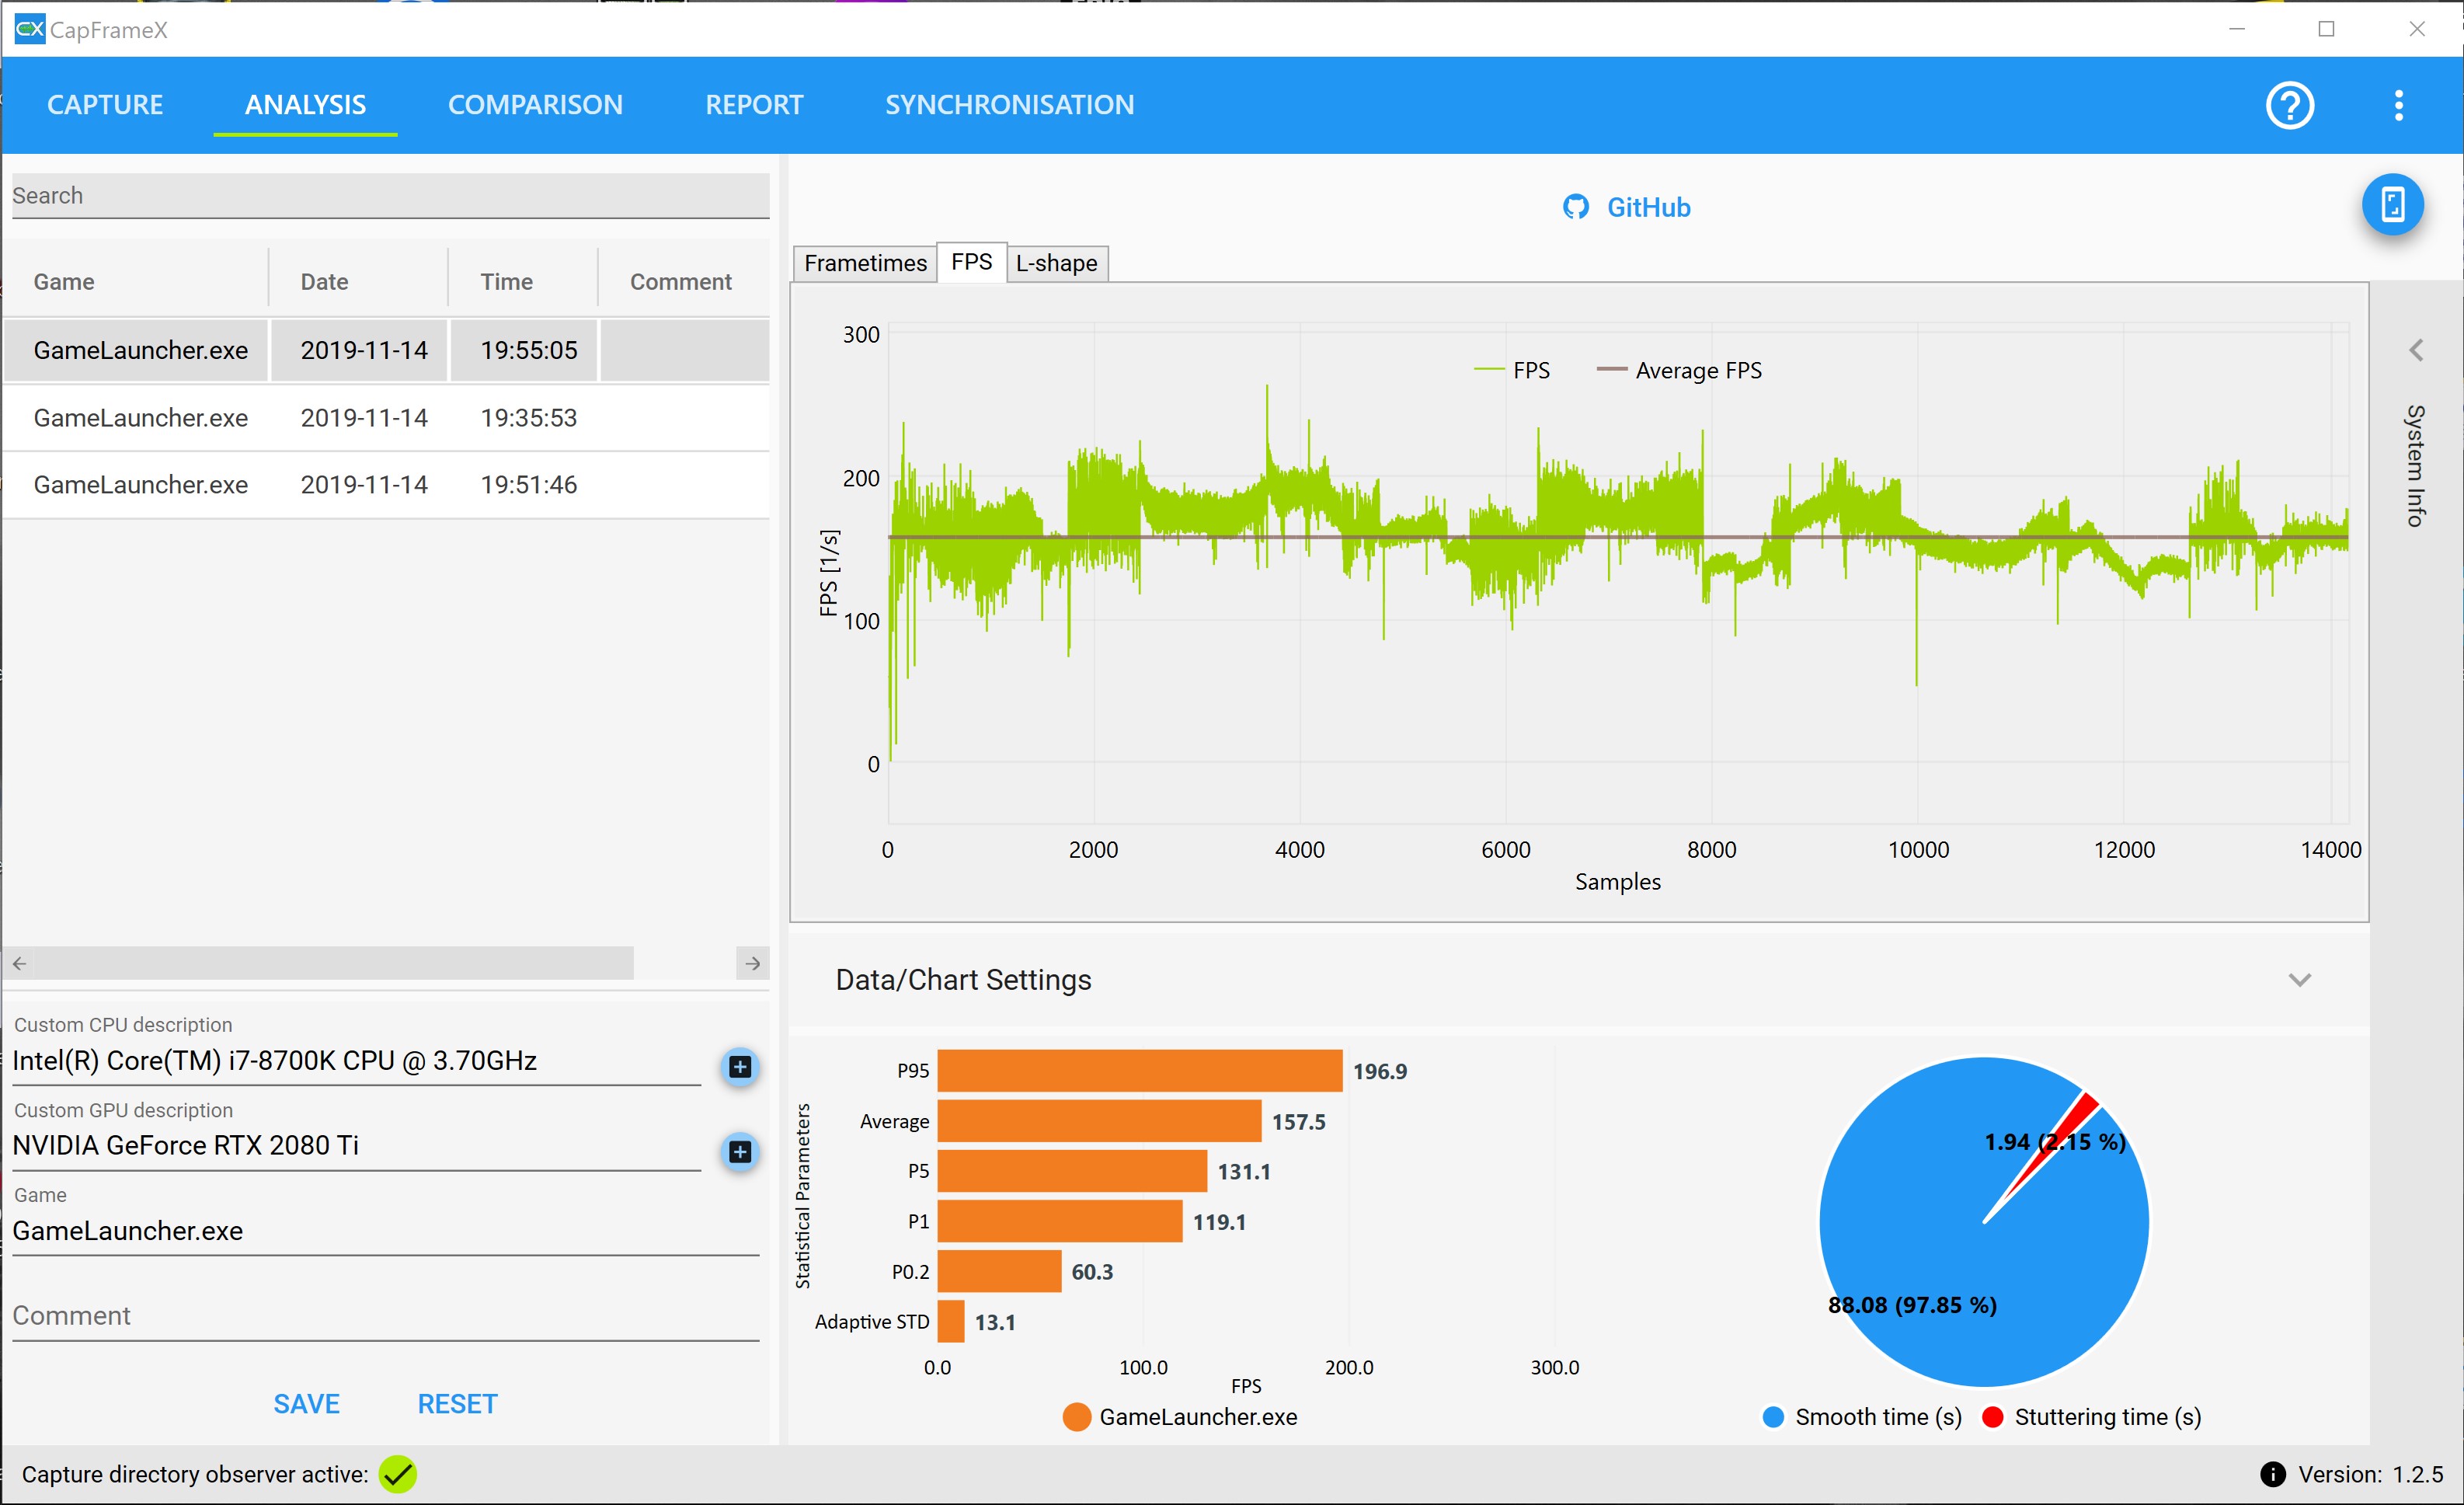The height and width of the screenshot is (1505, 2464).
Task: Add custom GPU description with plus icon
Action: [x=739, y=1151]
